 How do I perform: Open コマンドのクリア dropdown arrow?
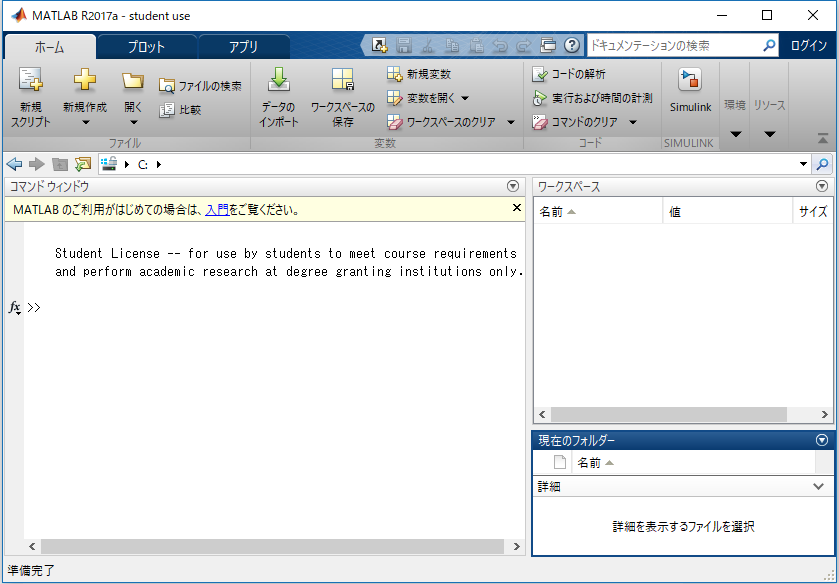click(x=632, y=122)
